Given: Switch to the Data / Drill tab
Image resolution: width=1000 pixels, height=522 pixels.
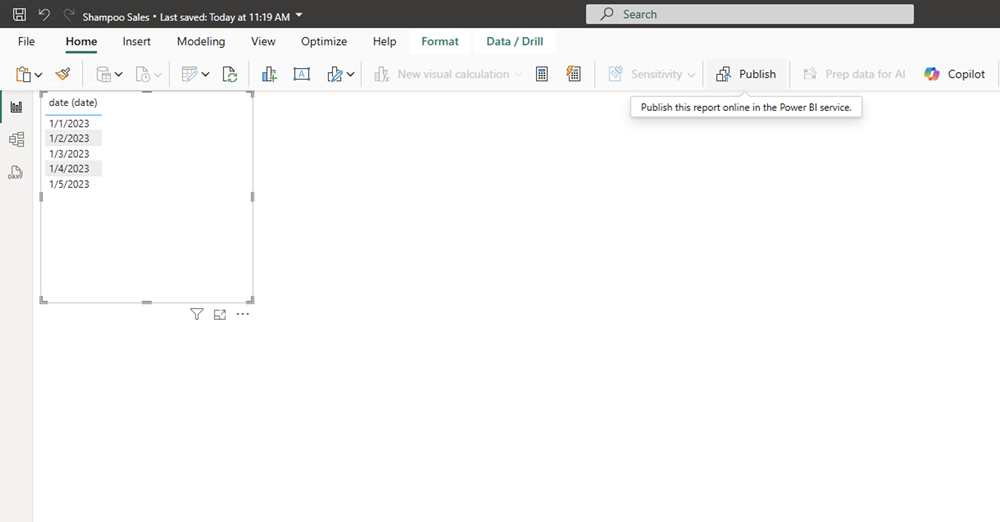Looking at the screenshot, I should 514,42.
